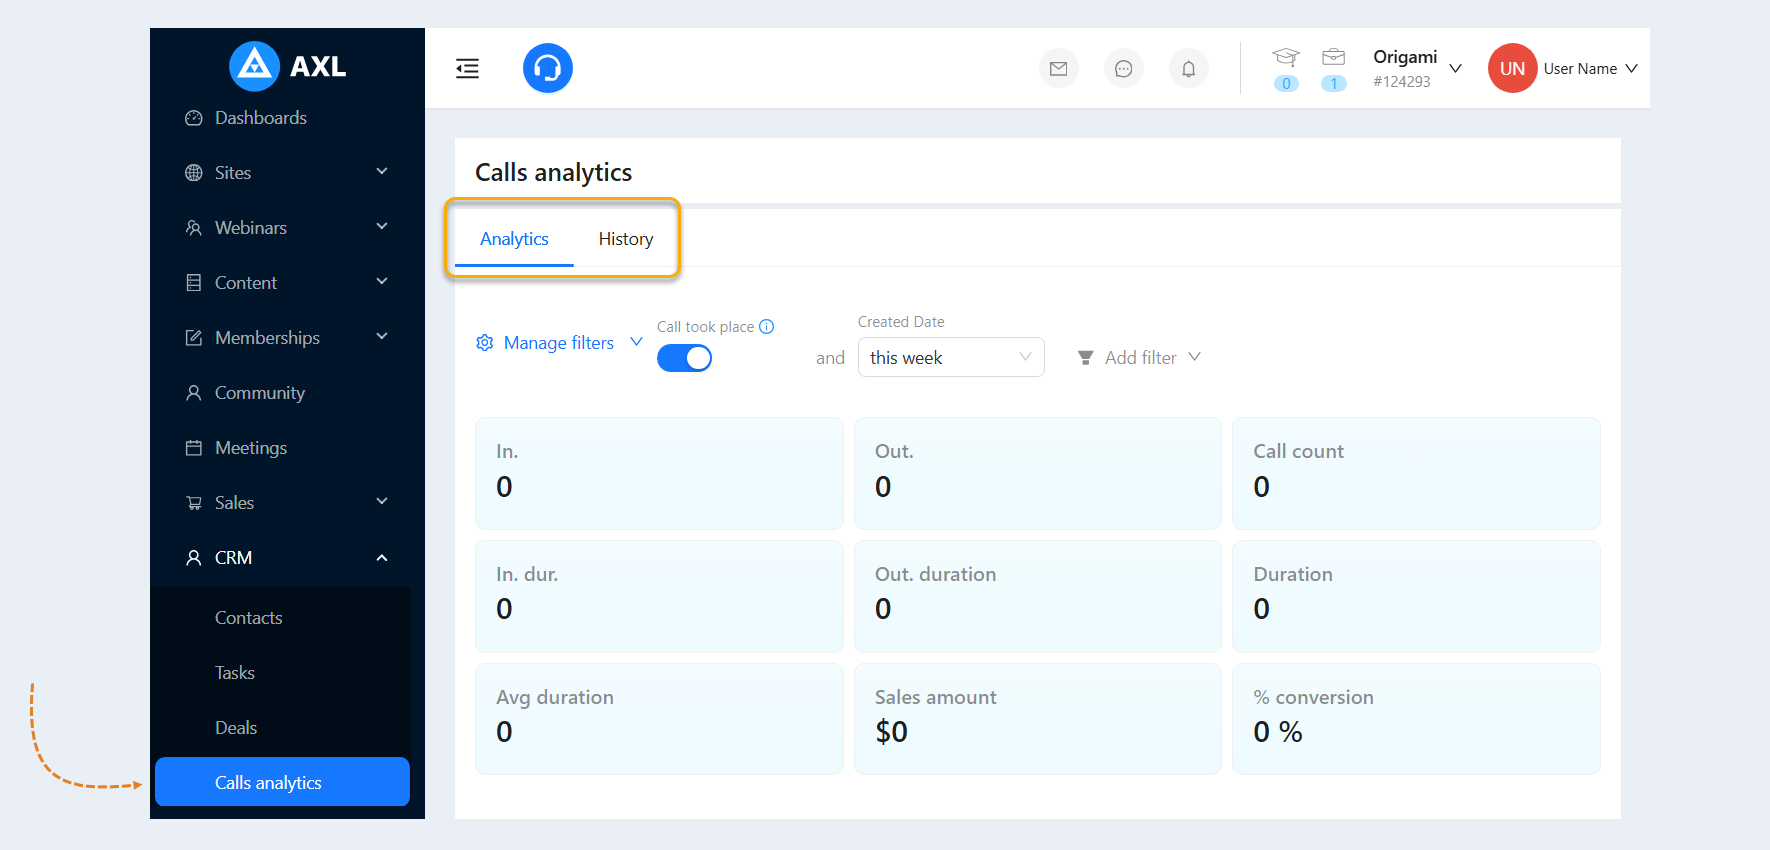Click the Meetings calendar icon in sidebar

tap(194, 448)
